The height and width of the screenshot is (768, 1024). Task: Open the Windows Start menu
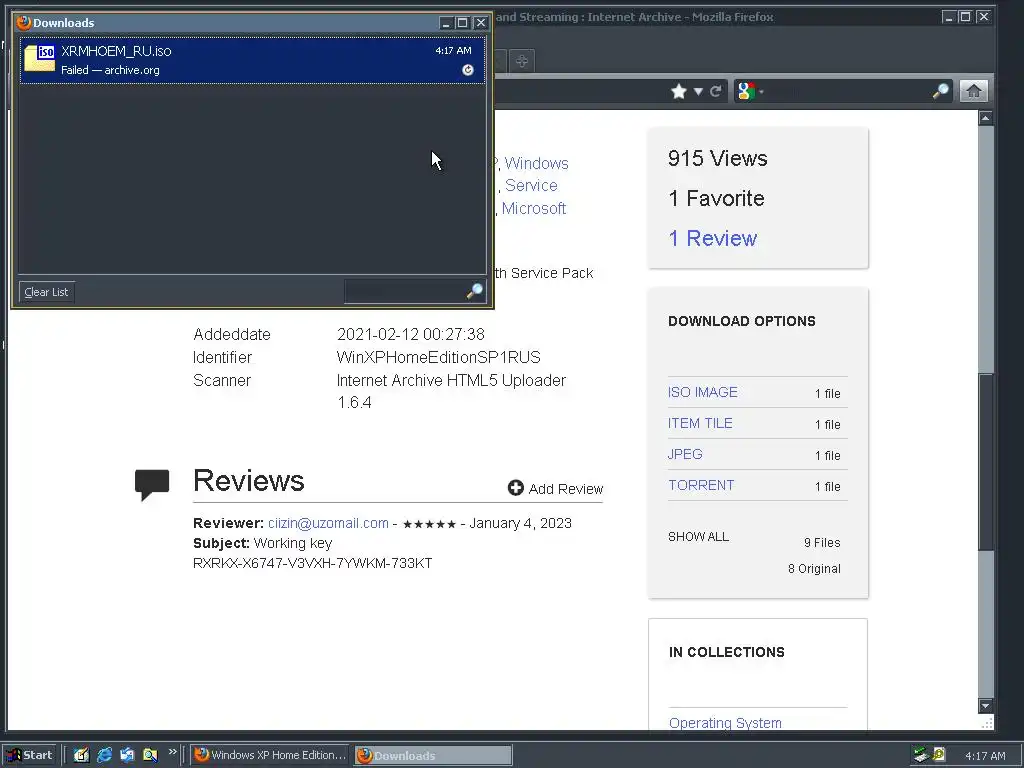click(x=29, y=755)
